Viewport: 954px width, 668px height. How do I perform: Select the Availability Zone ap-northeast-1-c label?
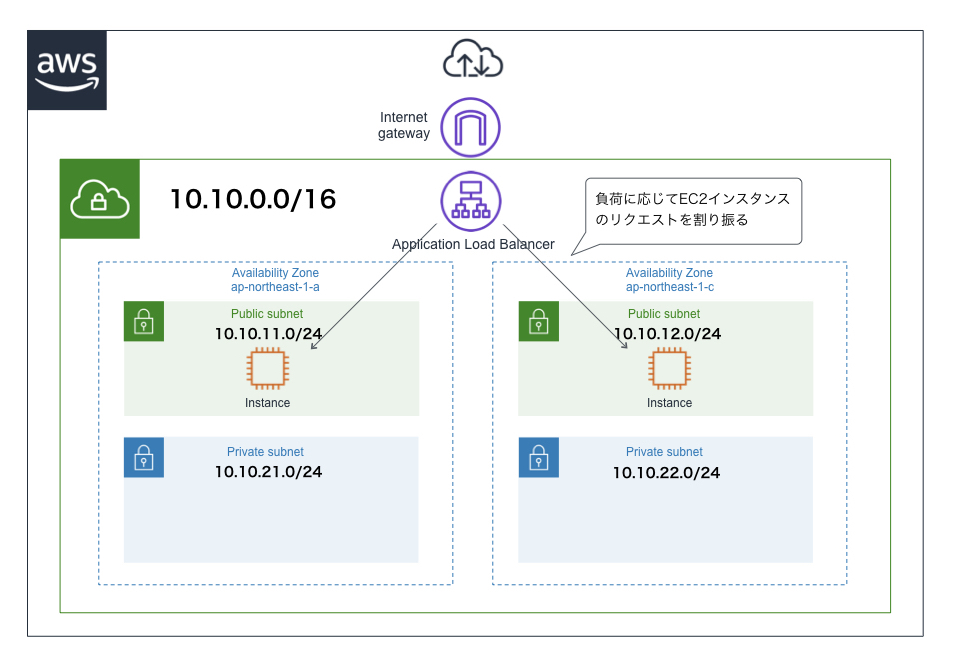pos(669,280)
